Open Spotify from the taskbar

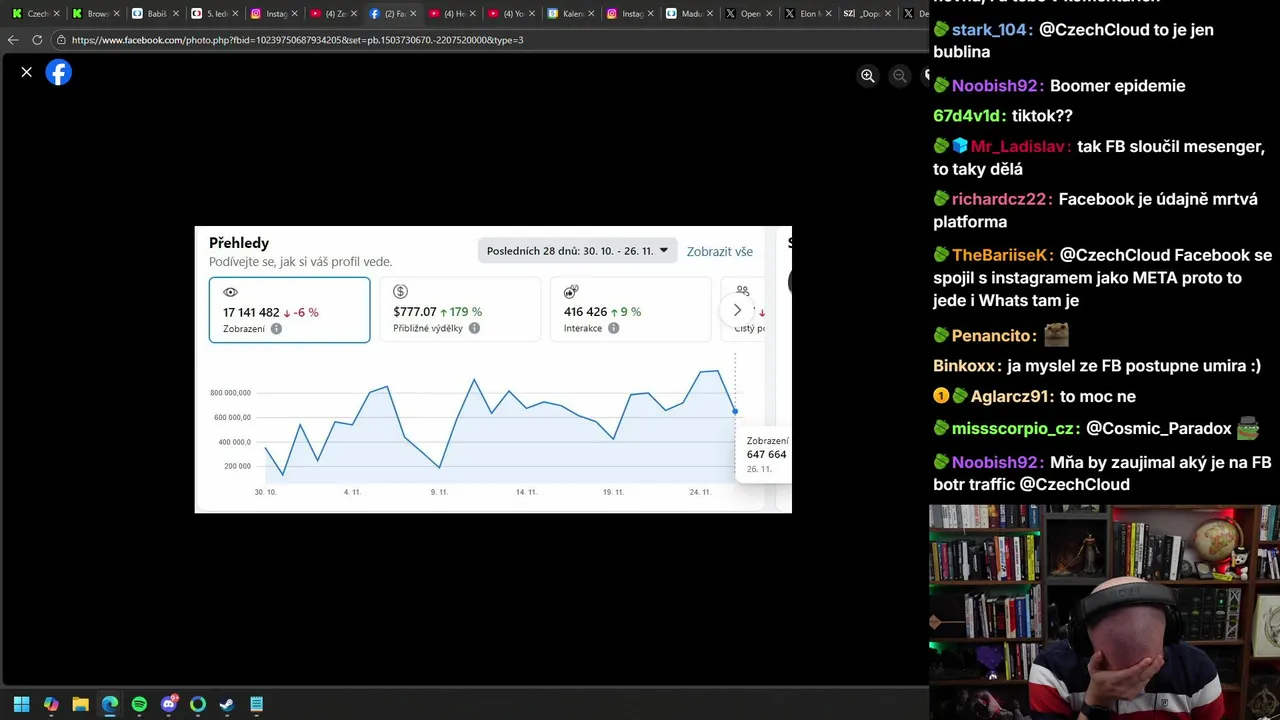tap(139, 704)
